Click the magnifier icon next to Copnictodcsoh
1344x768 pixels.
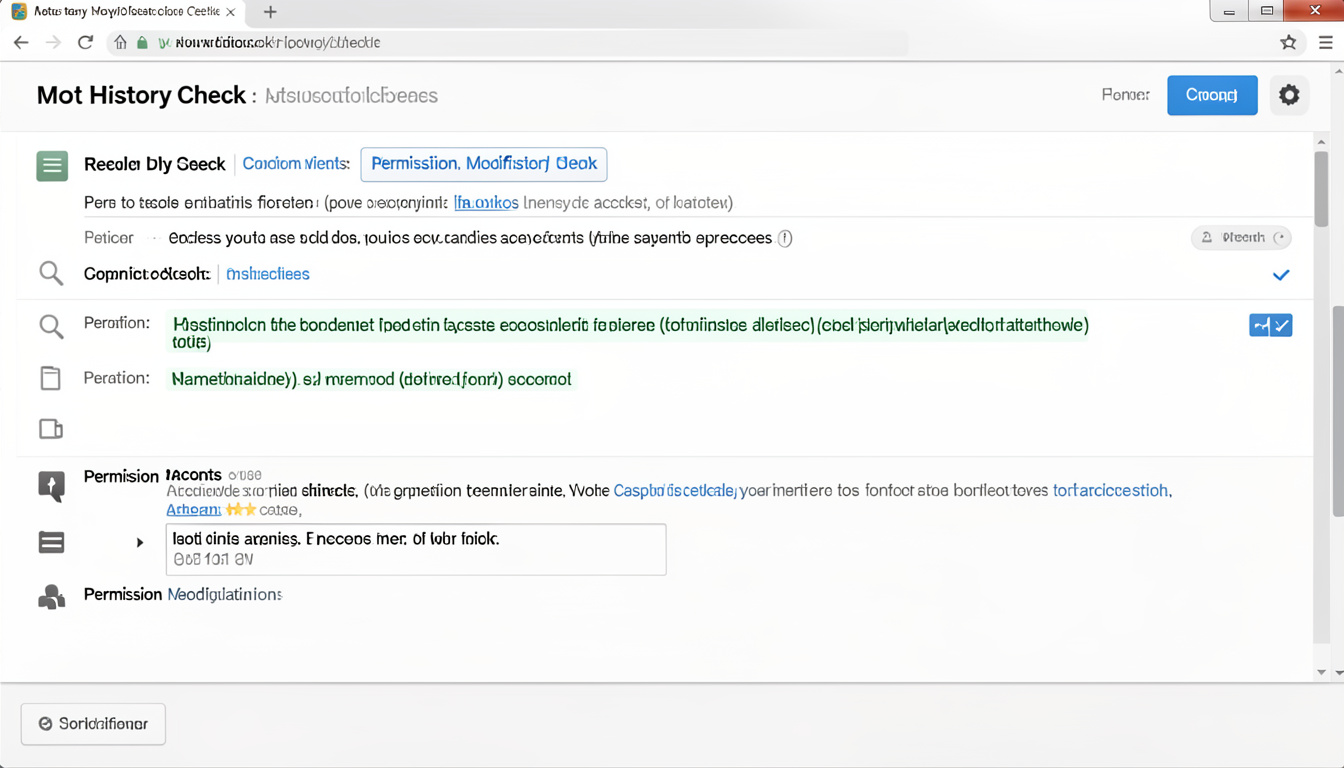tap(51, 273)
